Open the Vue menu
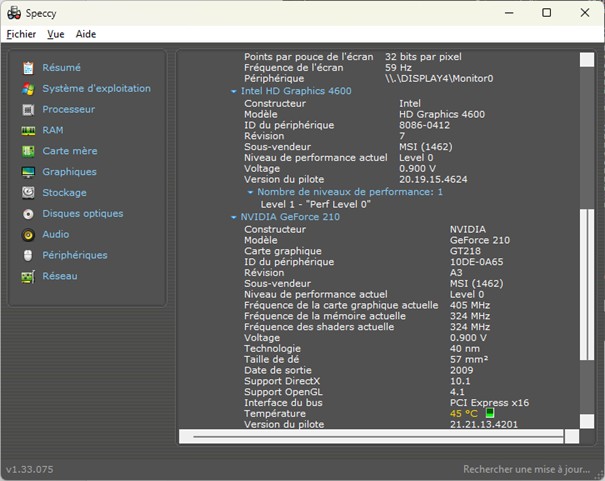The image size is (605, 481). (55, 34)
